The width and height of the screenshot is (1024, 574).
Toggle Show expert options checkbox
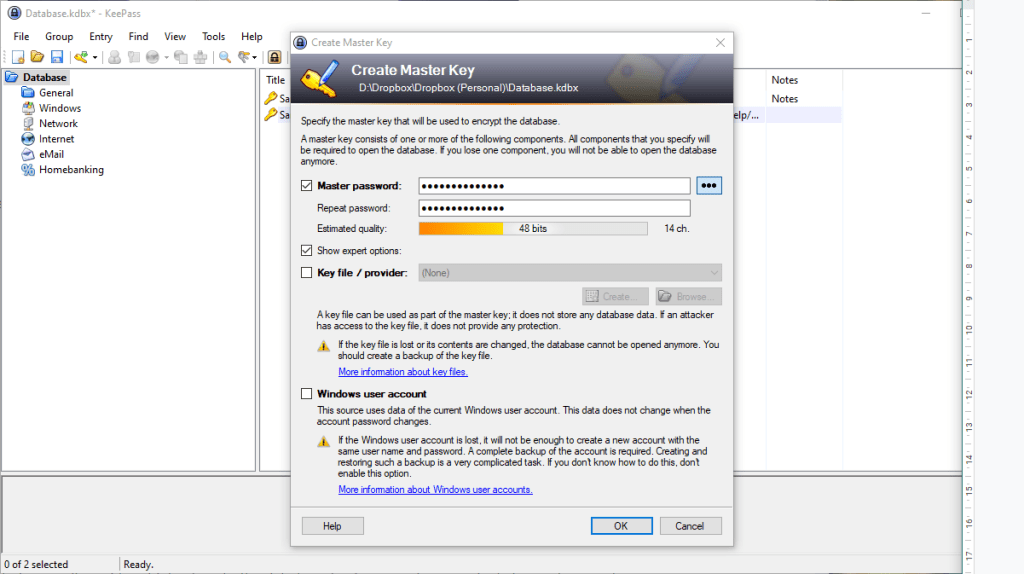coord(306,250)
